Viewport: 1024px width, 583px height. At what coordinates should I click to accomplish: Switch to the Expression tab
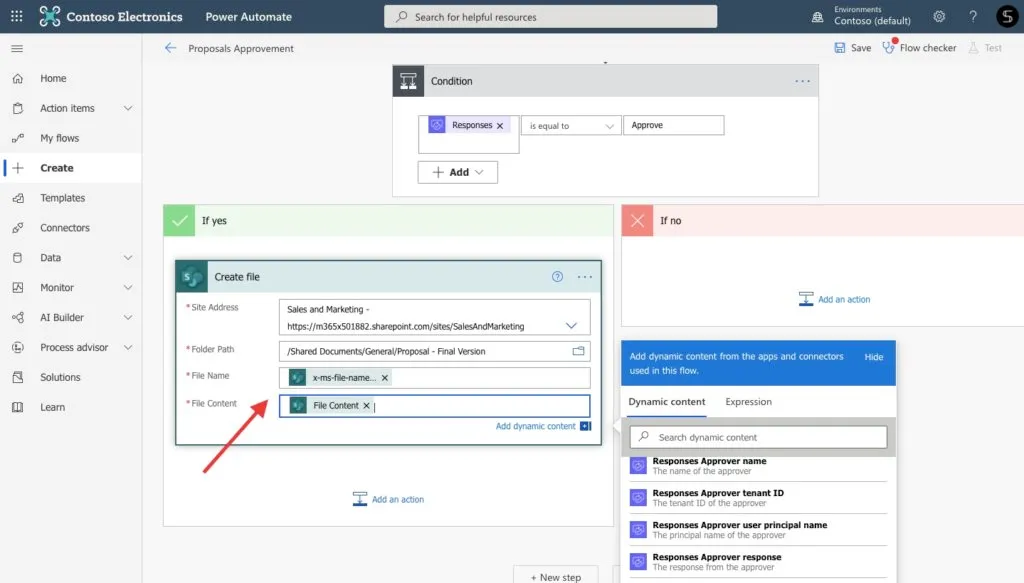(x=748, y=402)
